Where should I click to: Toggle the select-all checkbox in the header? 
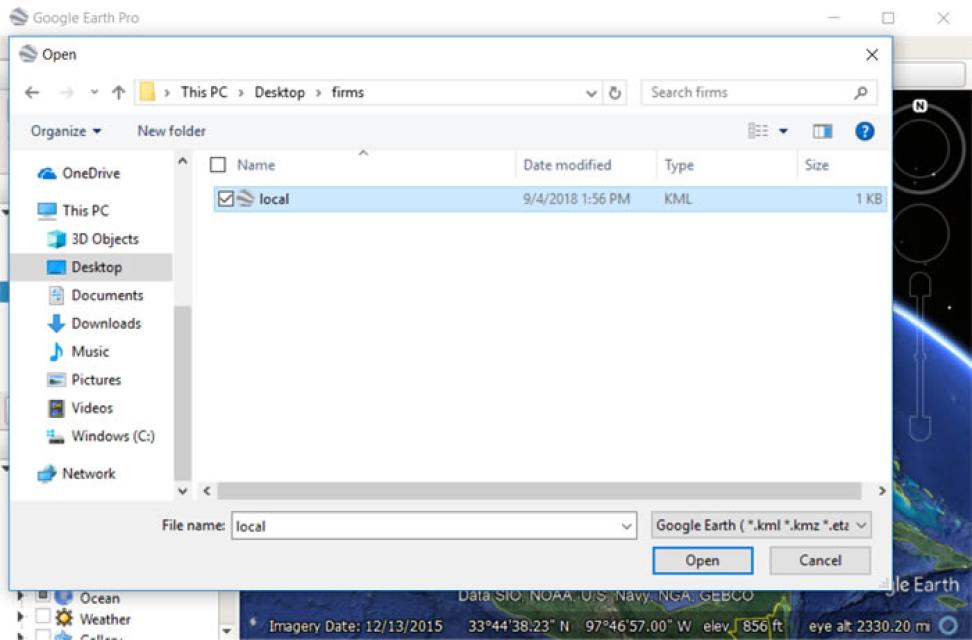218,164
